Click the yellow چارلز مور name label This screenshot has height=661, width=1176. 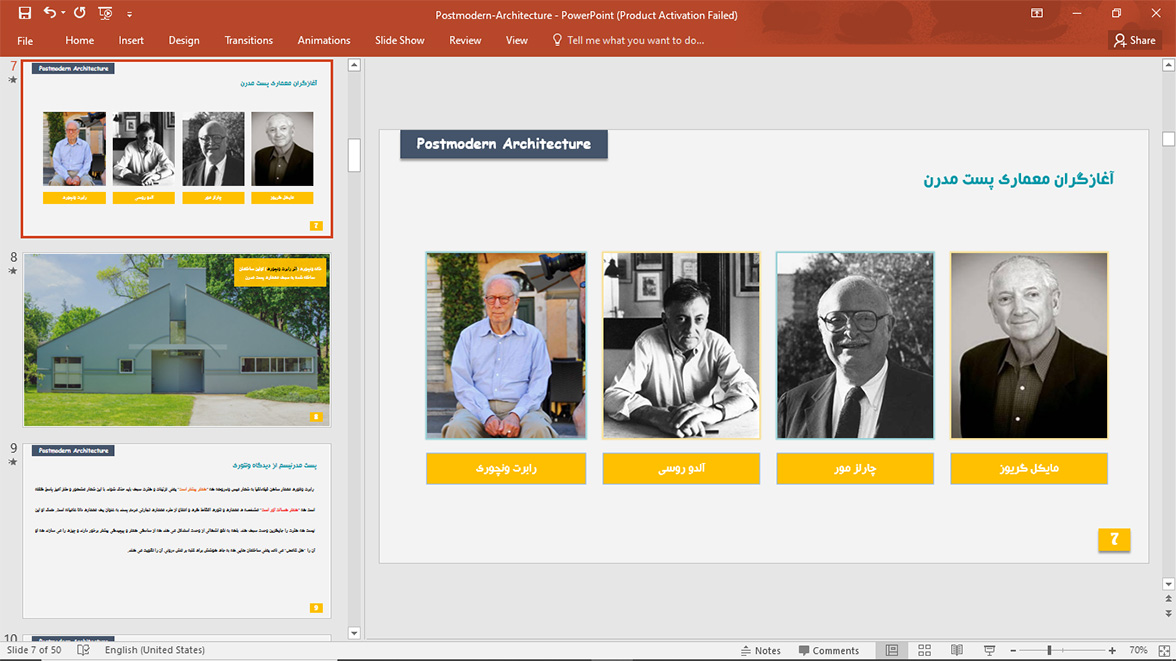pos(855,469)
